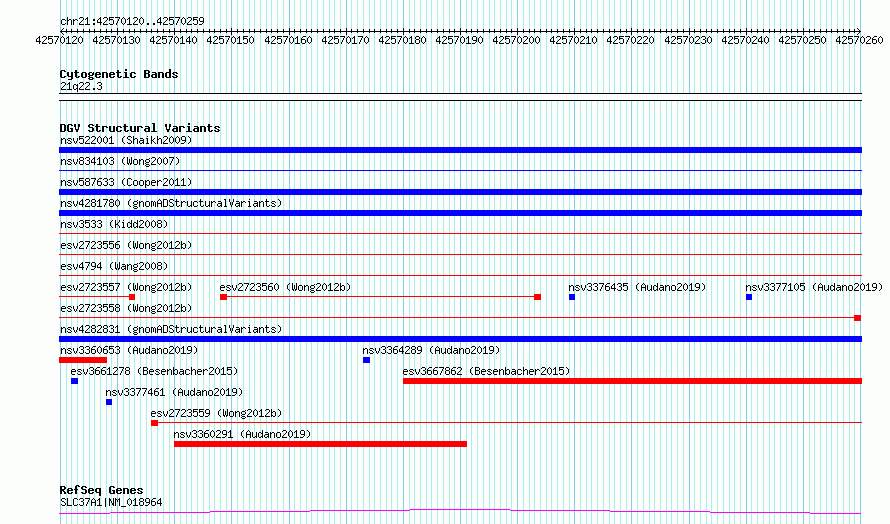This screenshot has width=890, height=524.
Task: Click the blue marker under esv3661278
Action: 74,381
